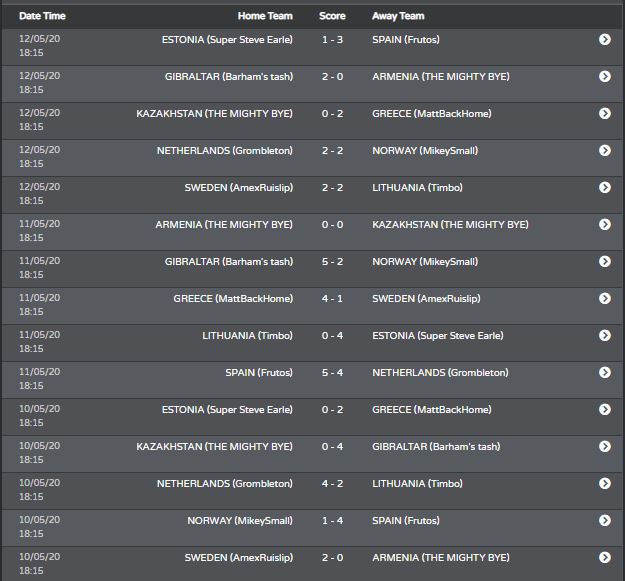This screenshot has width=625, height=581.
Task: Click the Score column header
Action: (x=332, y=16)
